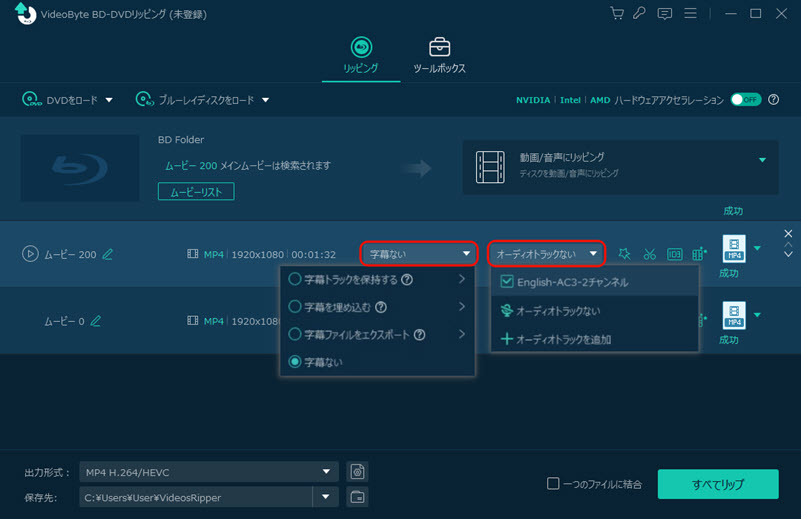
Task: Click the NVIDIA label
Action: (533, 100)
